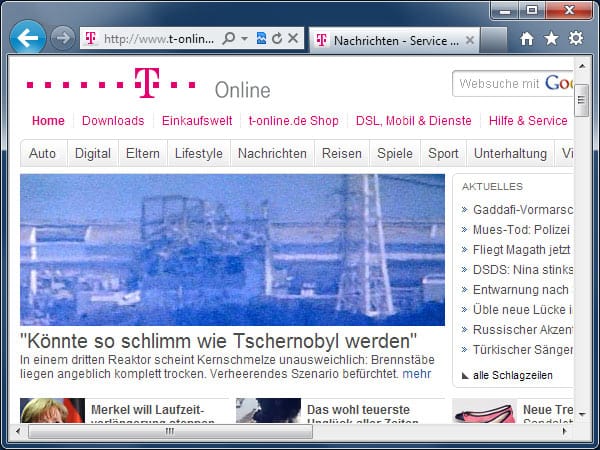Click the horizontal scrollbar left arrow
The width and height of the screenshot is (600, 450).
tap(18, 431)
